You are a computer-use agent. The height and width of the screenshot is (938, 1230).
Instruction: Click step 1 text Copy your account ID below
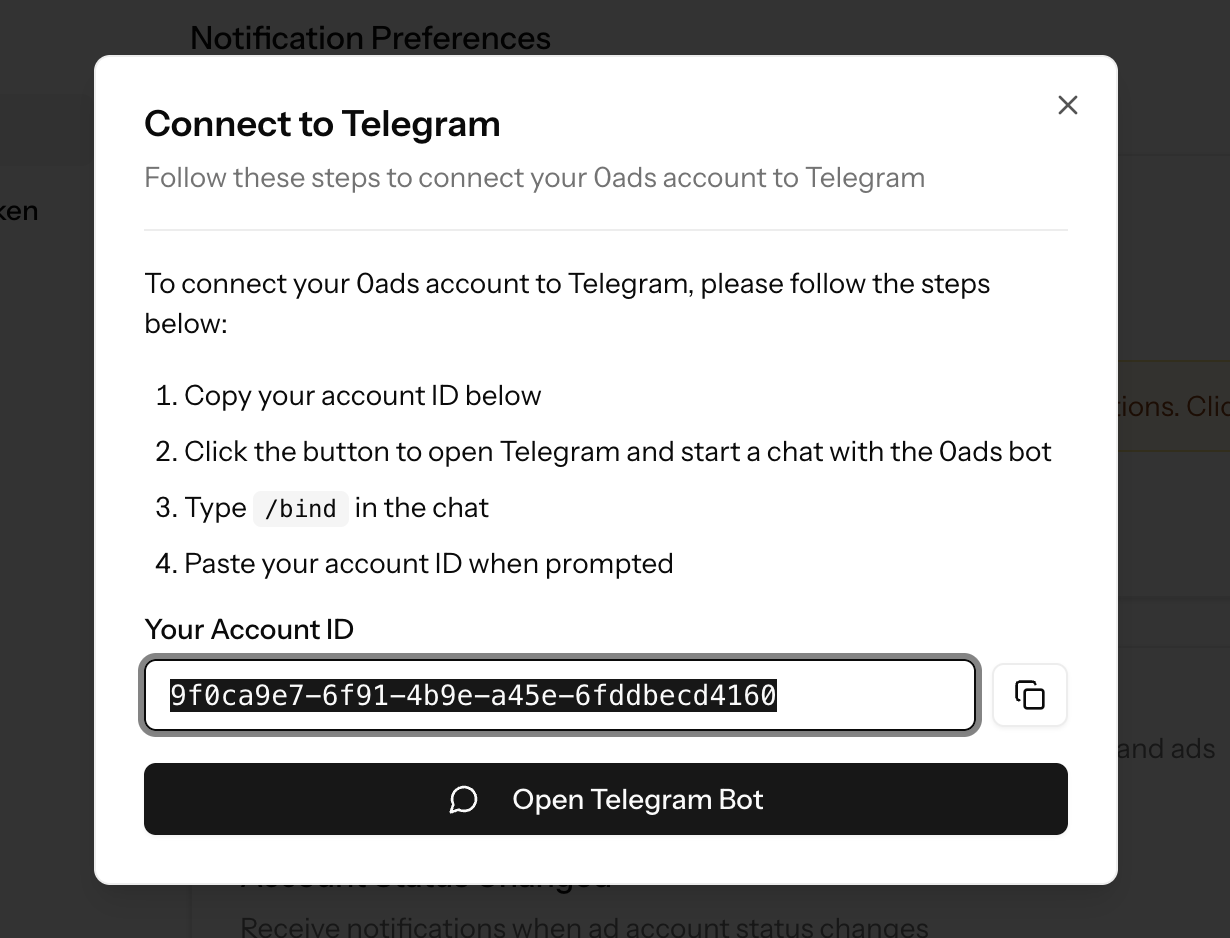pos(362,395)
